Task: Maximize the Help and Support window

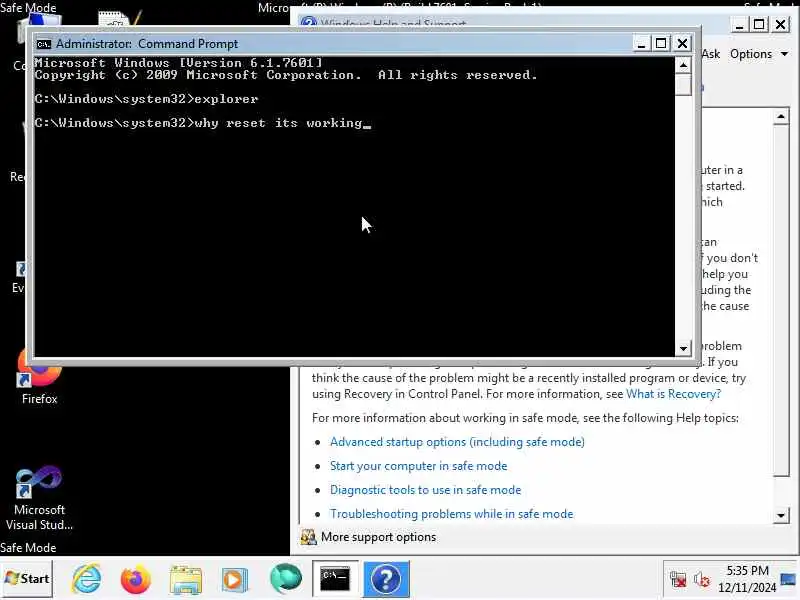Action: click(759, 24)
